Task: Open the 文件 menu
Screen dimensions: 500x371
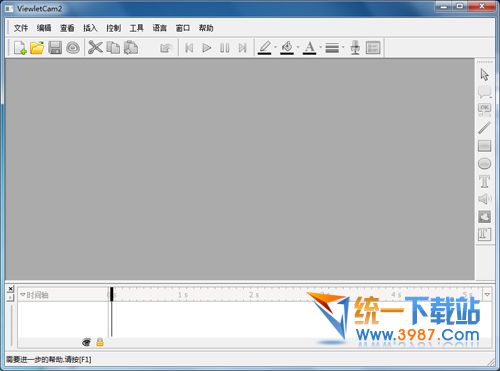Action: click(21, 28)
